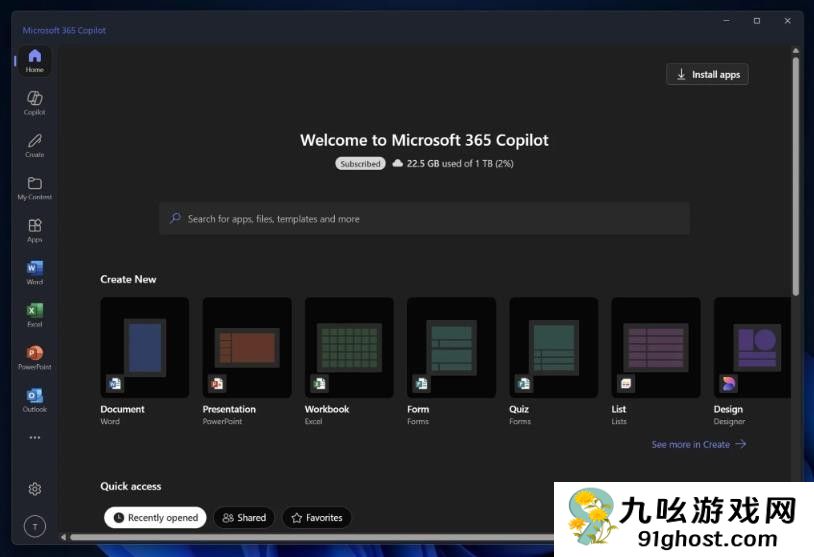The image size is (814, 557).
Task: Launch Word from the sidebar
Action: [x=35, y=273]
